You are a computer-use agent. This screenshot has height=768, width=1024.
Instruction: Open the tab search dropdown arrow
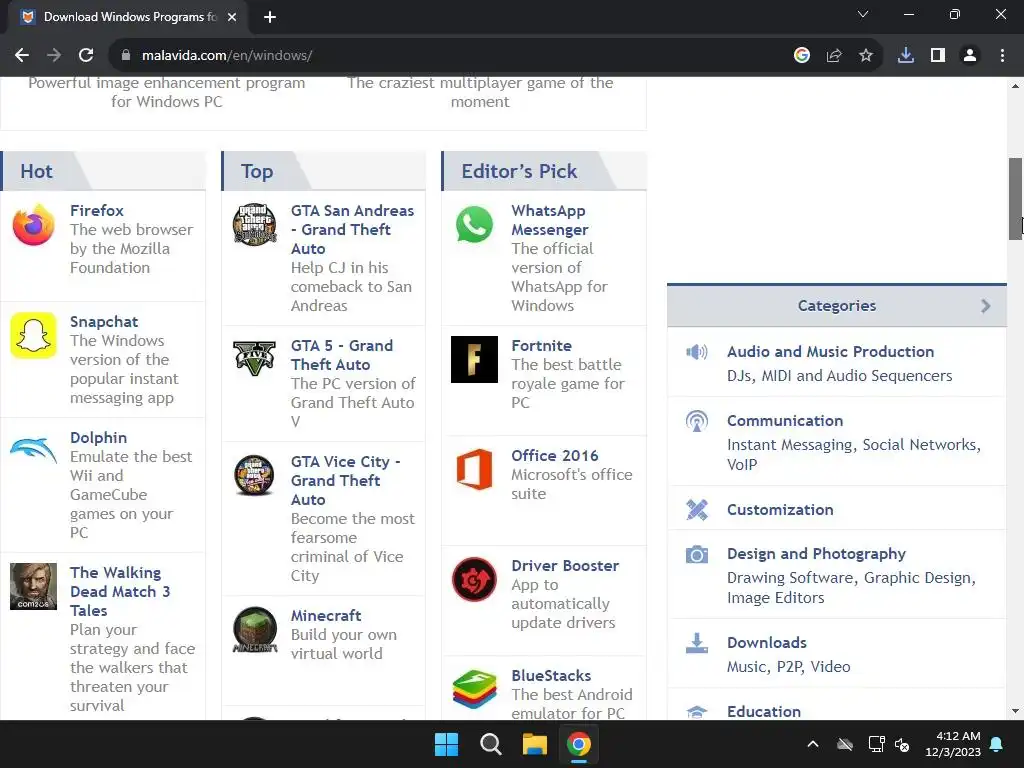pyautogui.click(x=863, y=15)
